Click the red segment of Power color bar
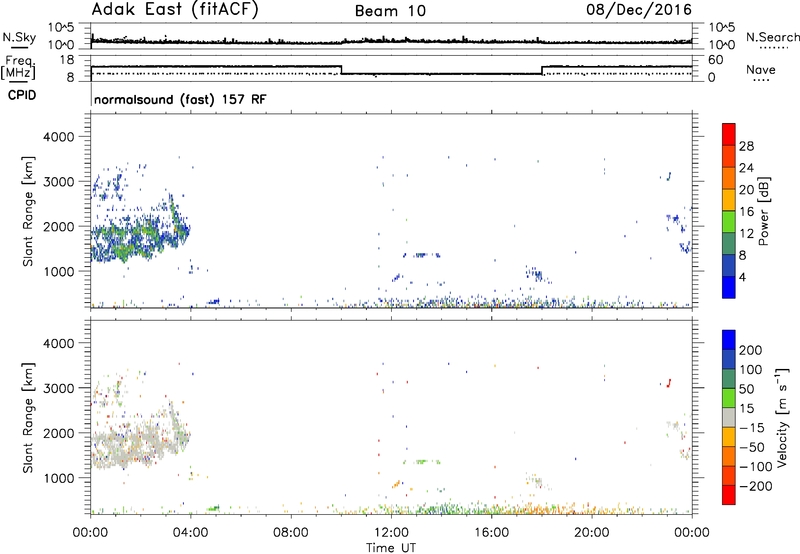Image resolution: width=800 pixels, height=554 pixels. [x=729, y=134]
